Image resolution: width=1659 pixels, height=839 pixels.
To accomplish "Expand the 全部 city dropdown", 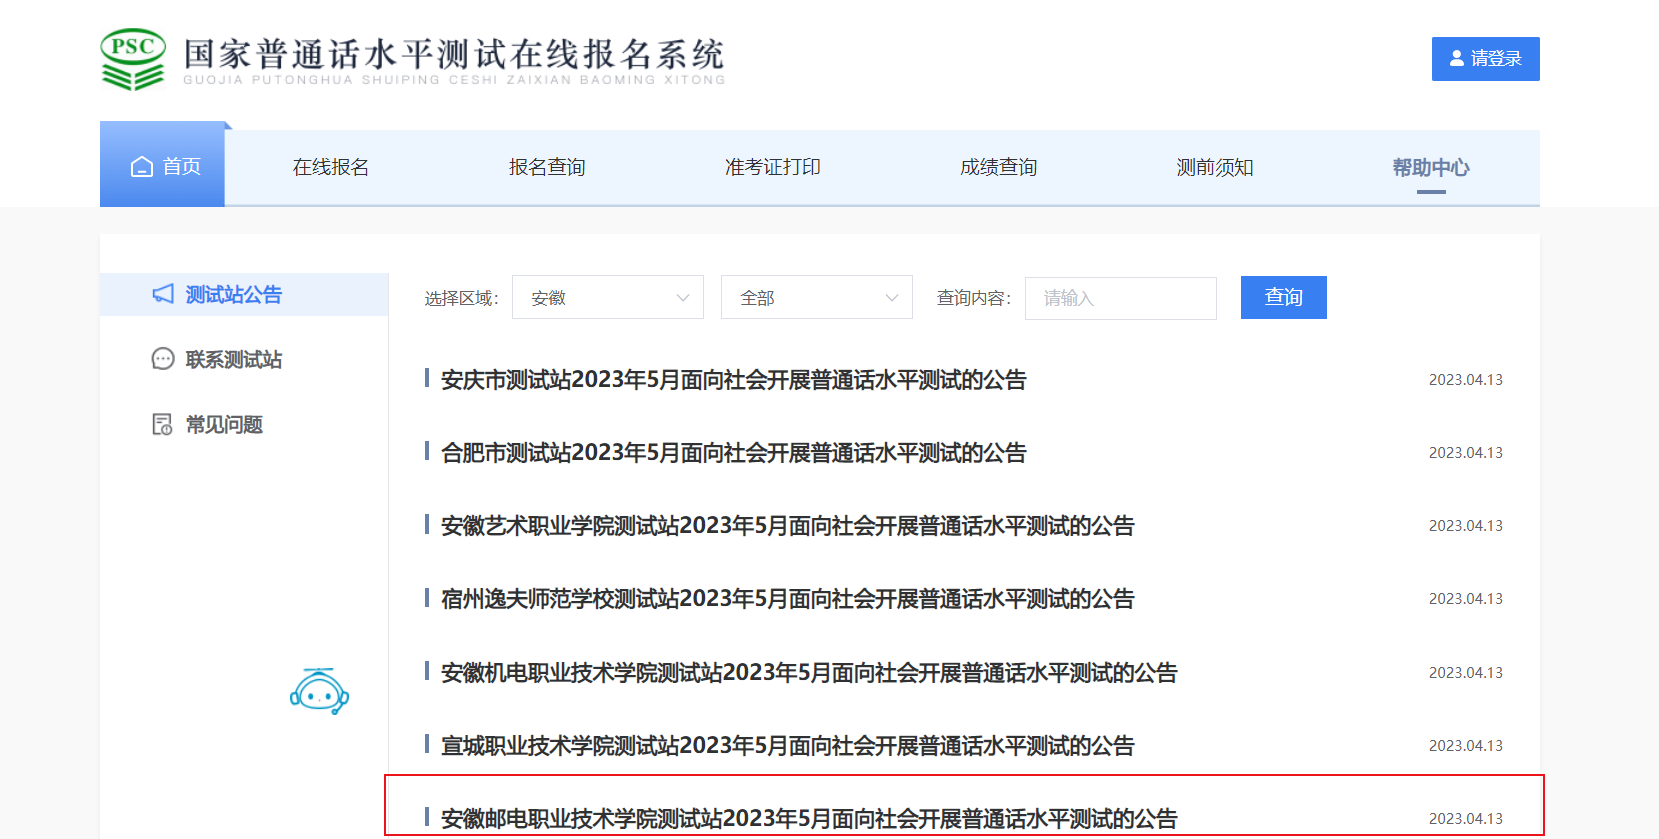I will click(816, 298).
